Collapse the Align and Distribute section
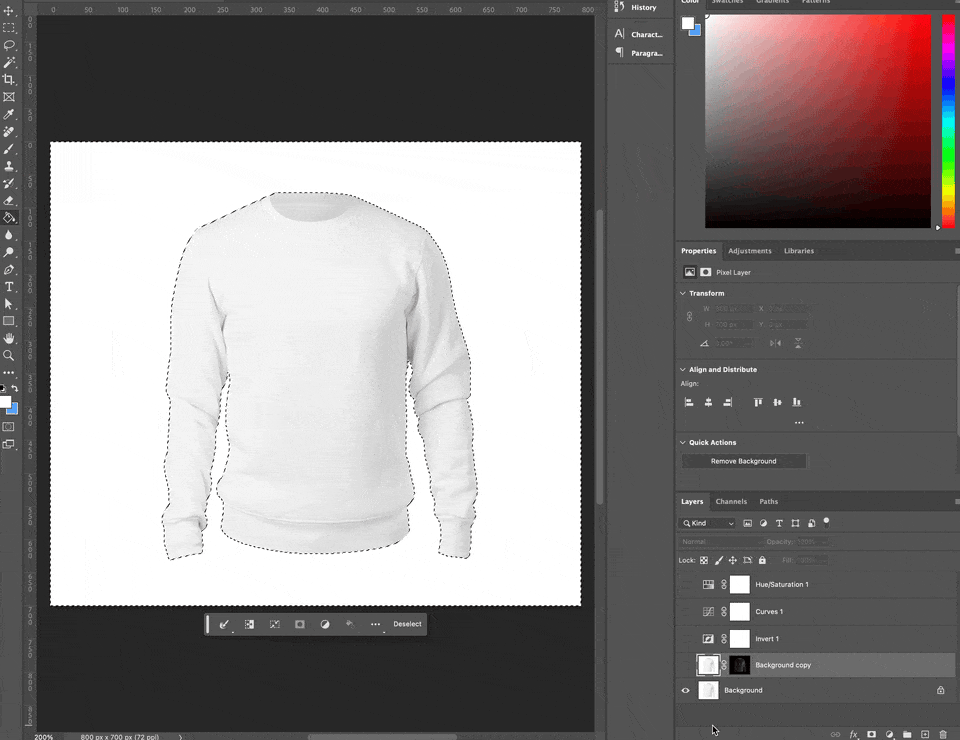 (x=683, y=370)
